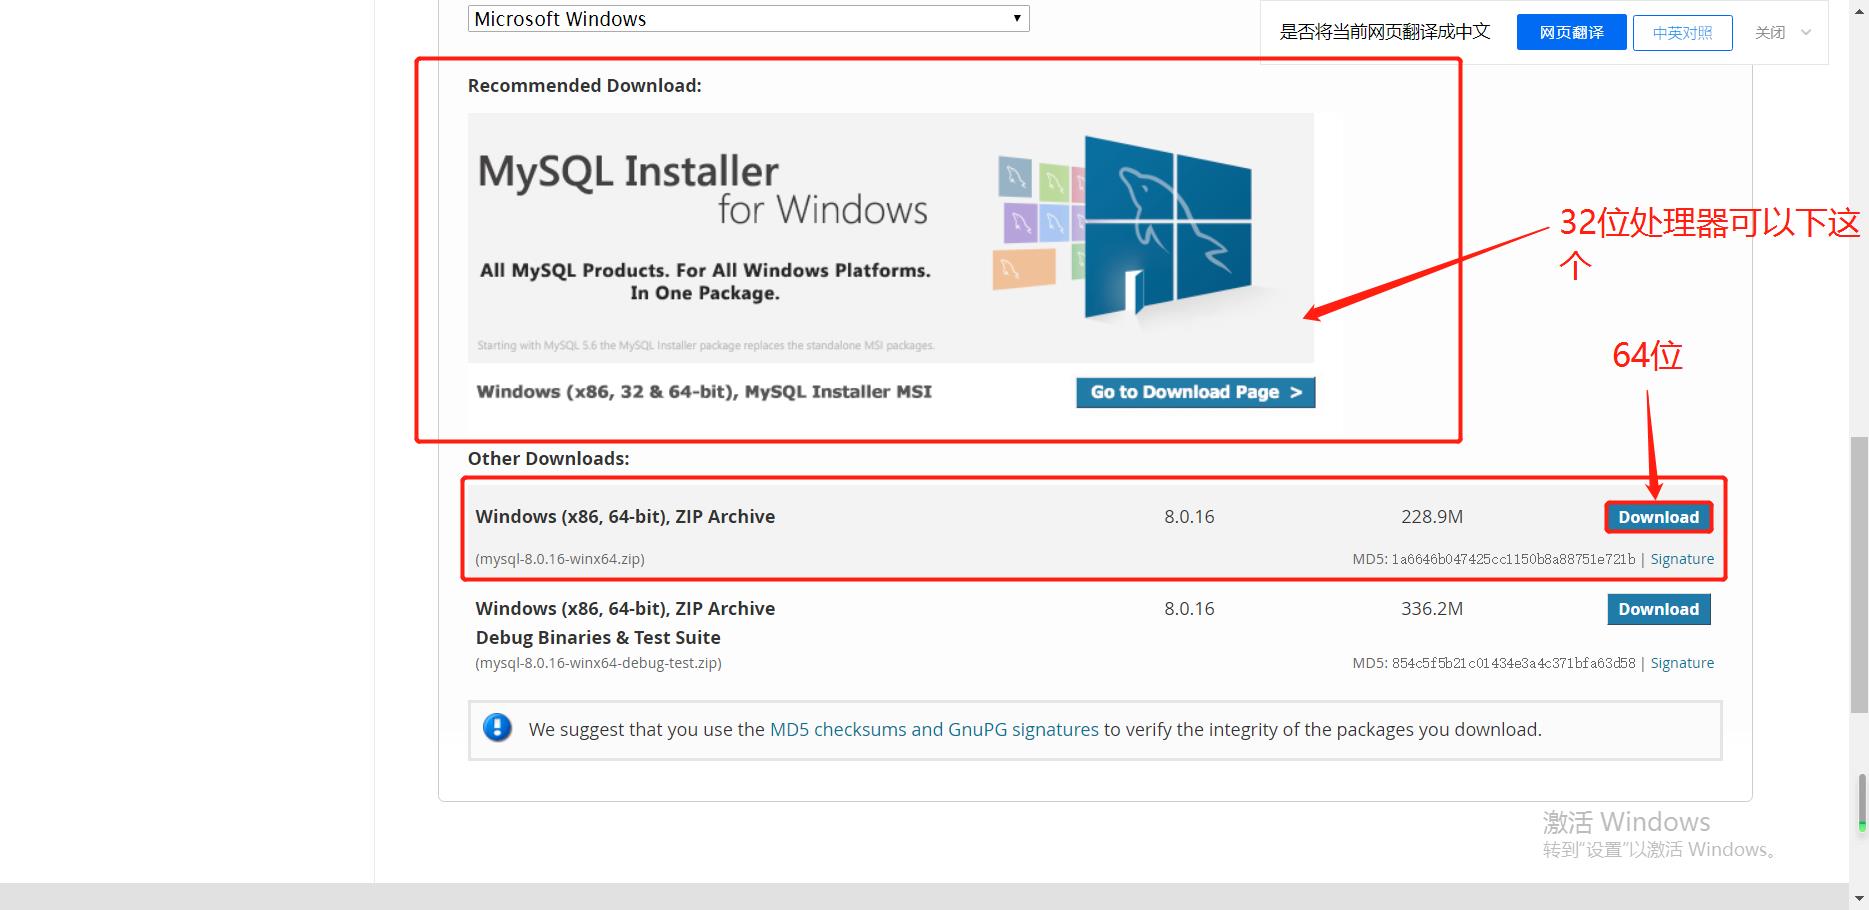Click the Other Downloads: heading
The width and height of the screenshot is (1869, 910).
click(x=548, y=459)
